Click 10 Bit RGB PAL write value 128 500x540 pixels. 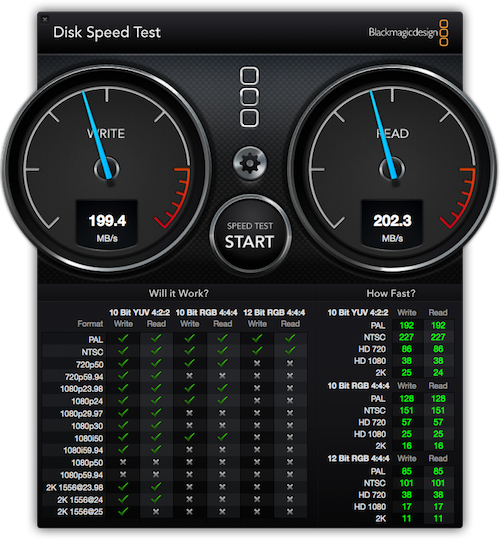coord(407,399)
